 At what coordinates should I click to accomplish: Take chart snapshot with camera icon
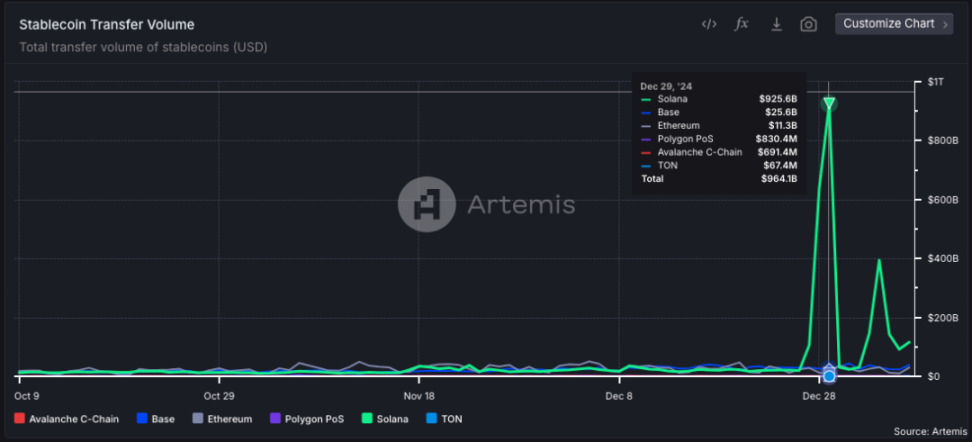point(808,24)
